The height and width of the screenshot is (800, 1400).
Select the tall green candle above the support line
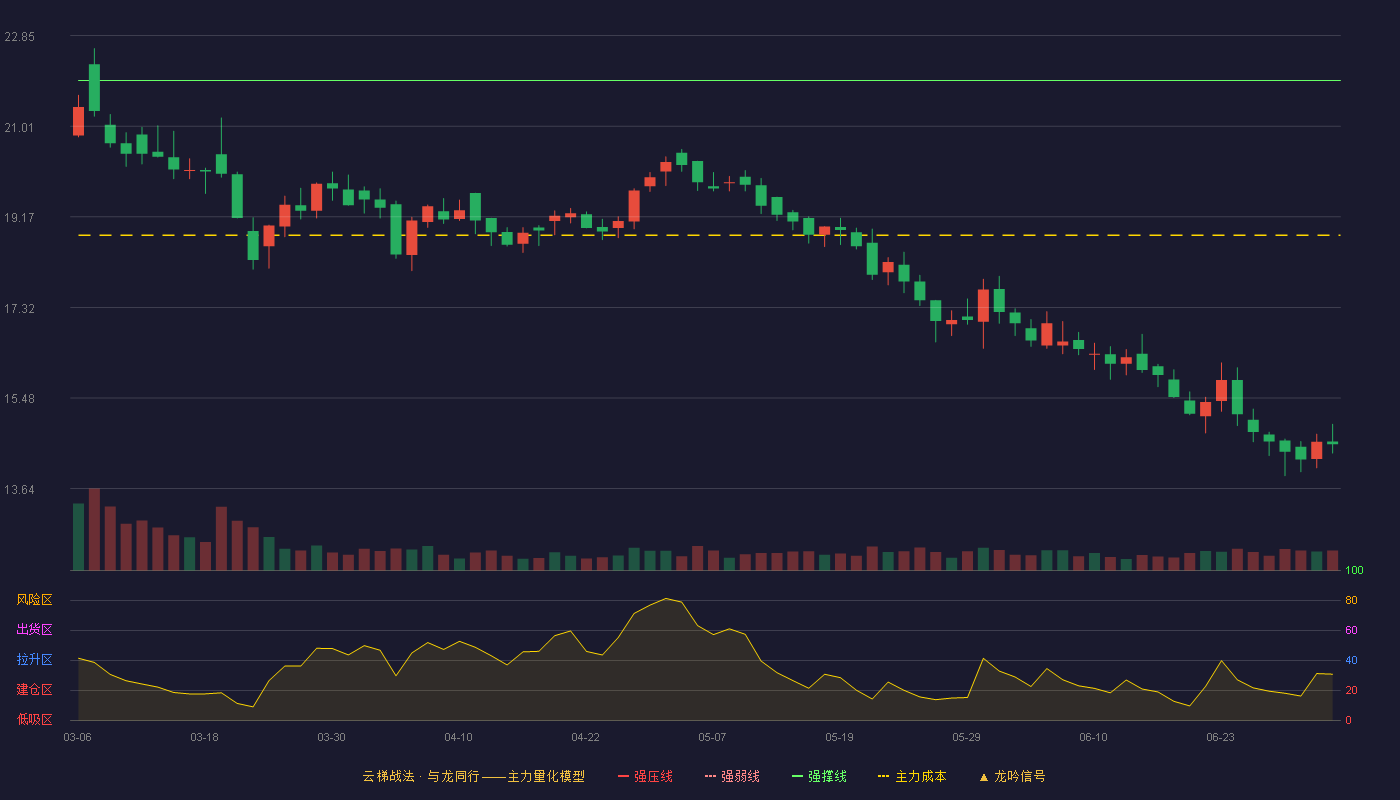(x=94, y=87)
